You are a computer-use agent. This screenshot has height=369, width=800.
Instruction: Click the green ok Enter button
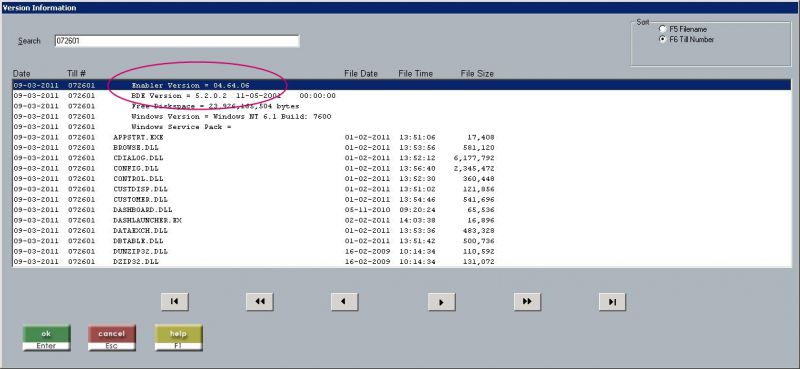[x=46, y=338]
